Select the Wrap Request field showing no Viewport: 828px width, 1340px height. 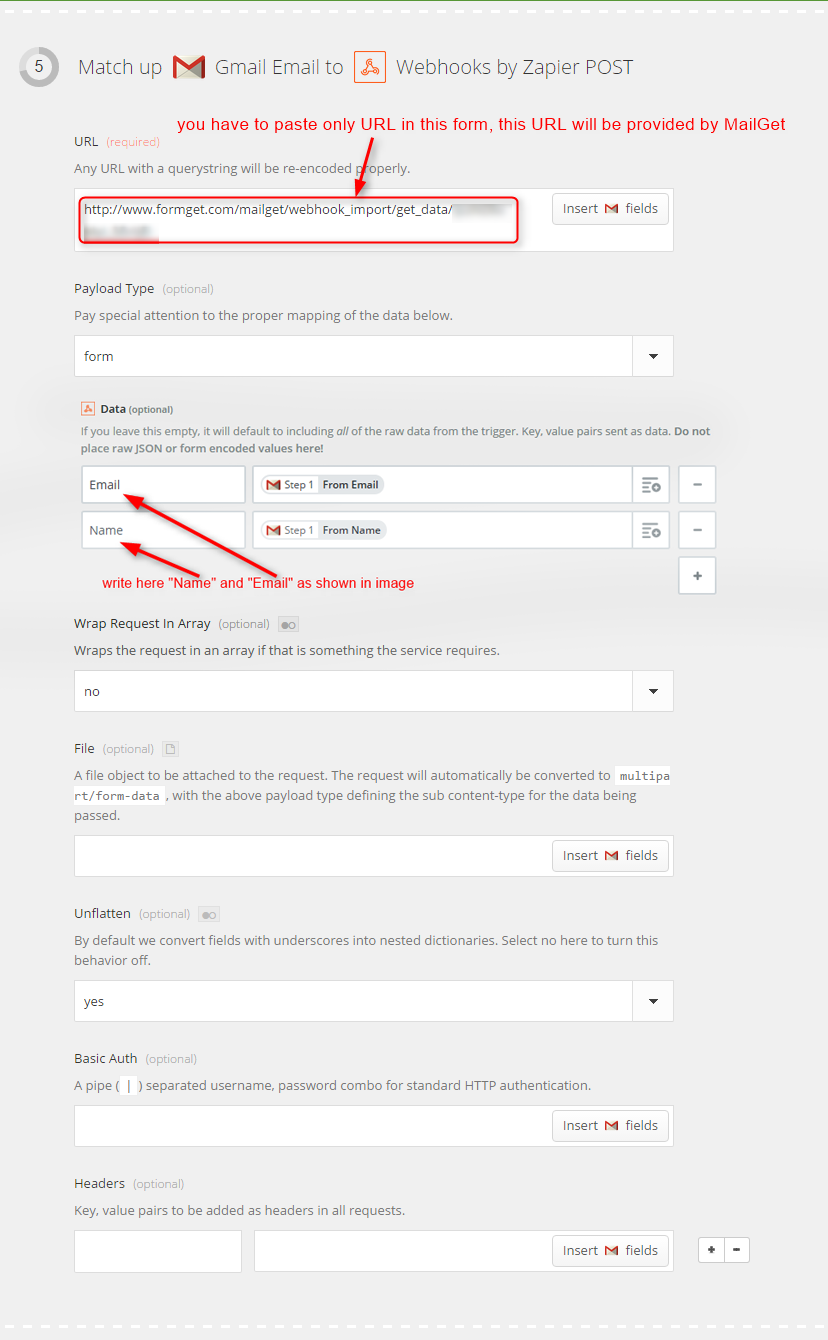[x=354, y=691]
